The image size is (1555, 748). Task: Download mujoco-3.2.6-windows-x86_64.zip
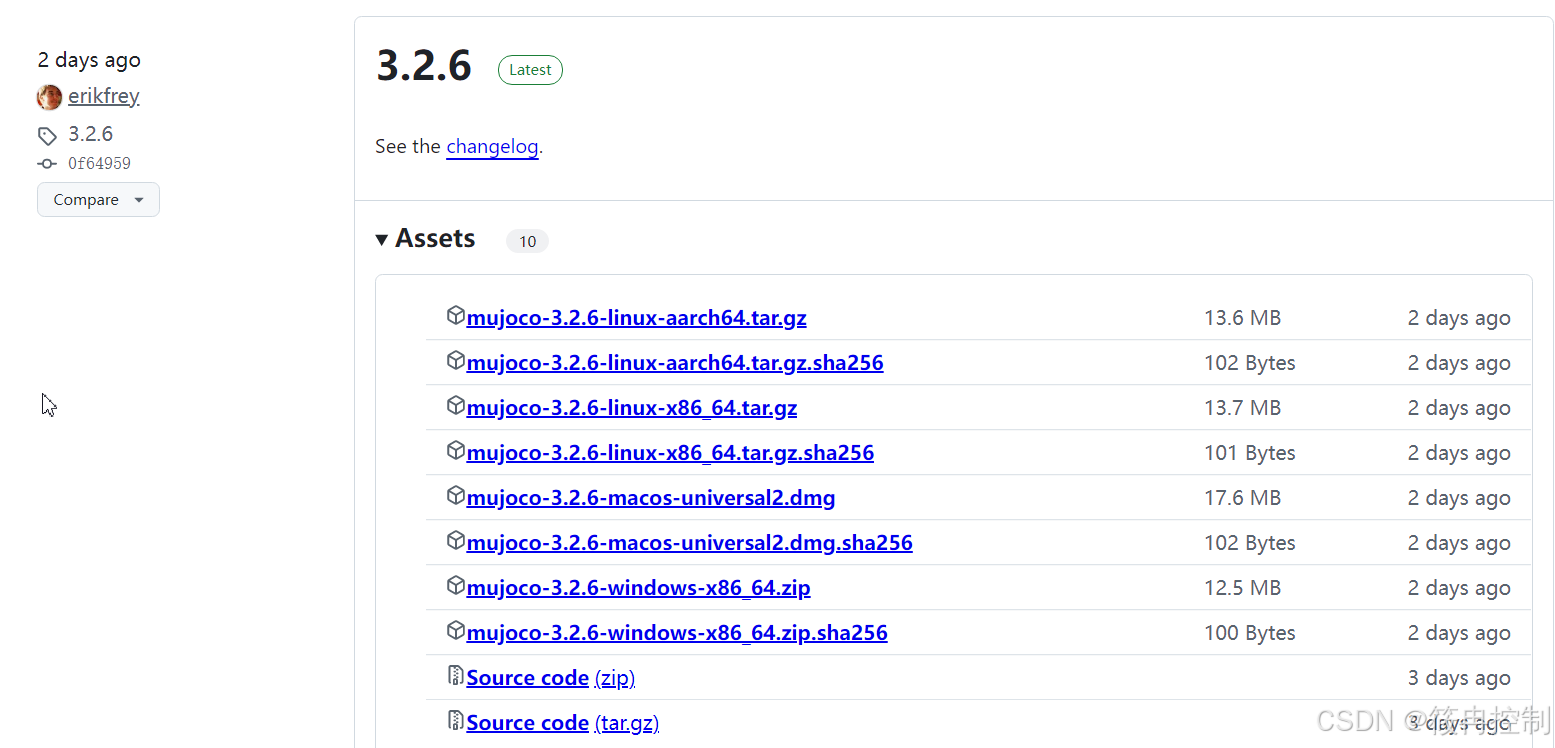tap(638, 588)
